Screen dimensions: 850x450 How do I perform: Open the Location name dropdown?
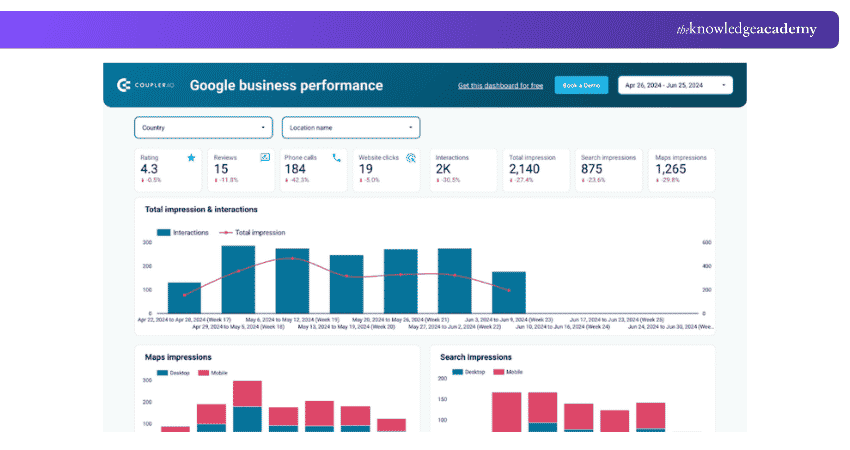(351, 127)
